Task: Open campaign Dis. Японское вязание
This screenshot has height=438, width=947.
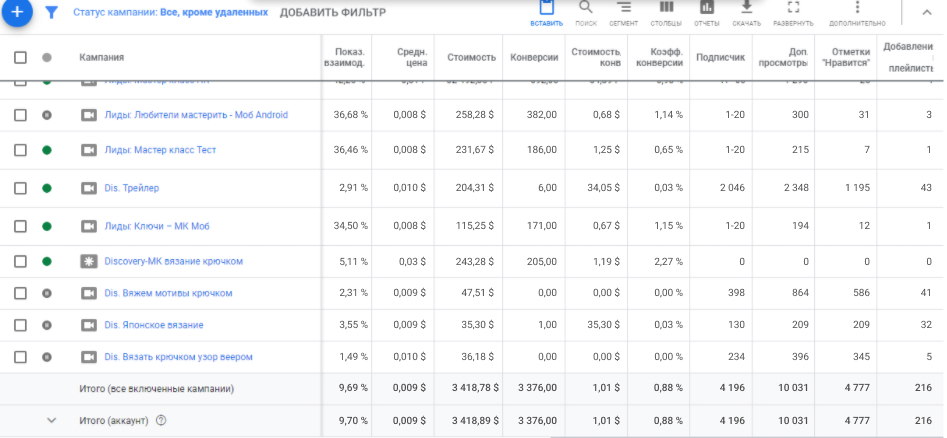Action: point(153,325)
